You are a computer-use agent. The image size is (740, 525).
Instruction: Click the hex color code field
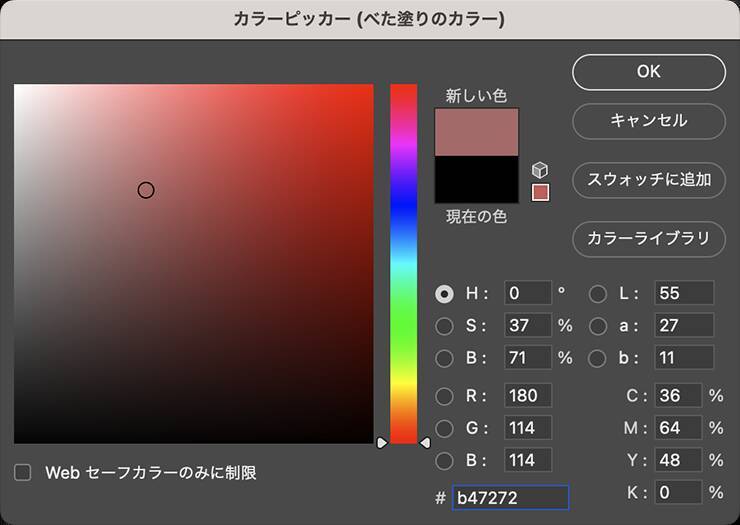[x=510, y=497]
